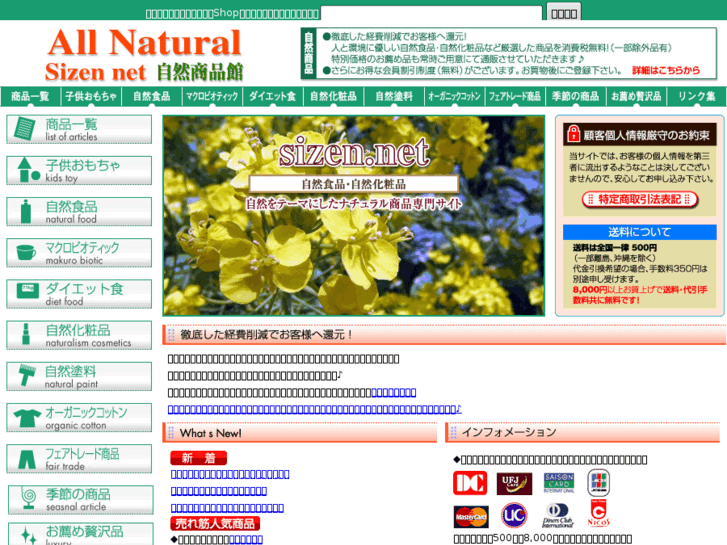This screenshot has width=727, height=545.
Task: Click the Saison Card logo
Action: (x=559, y=483)
